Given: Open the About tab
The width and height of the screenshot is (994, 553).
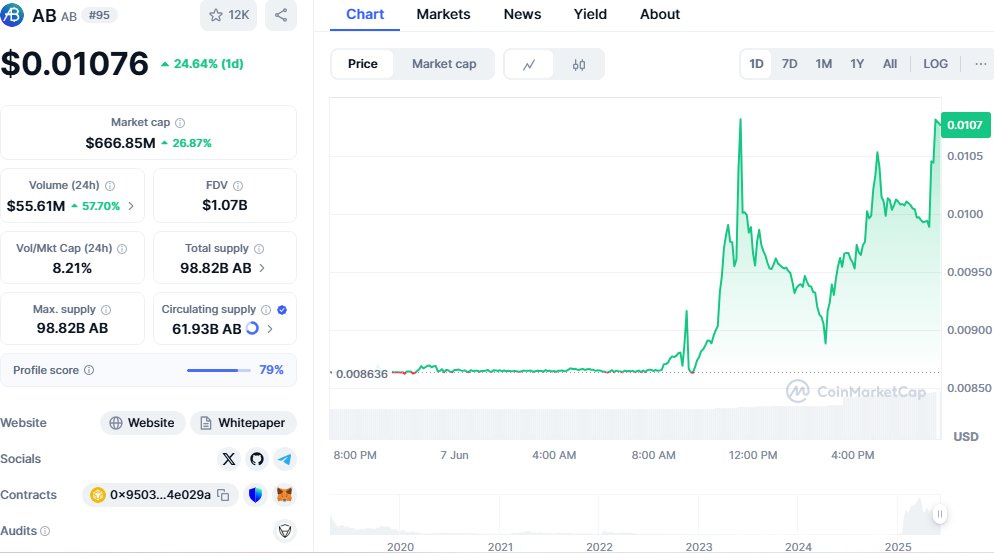Looking at the screenshot, I should click(x=660, y=15).
